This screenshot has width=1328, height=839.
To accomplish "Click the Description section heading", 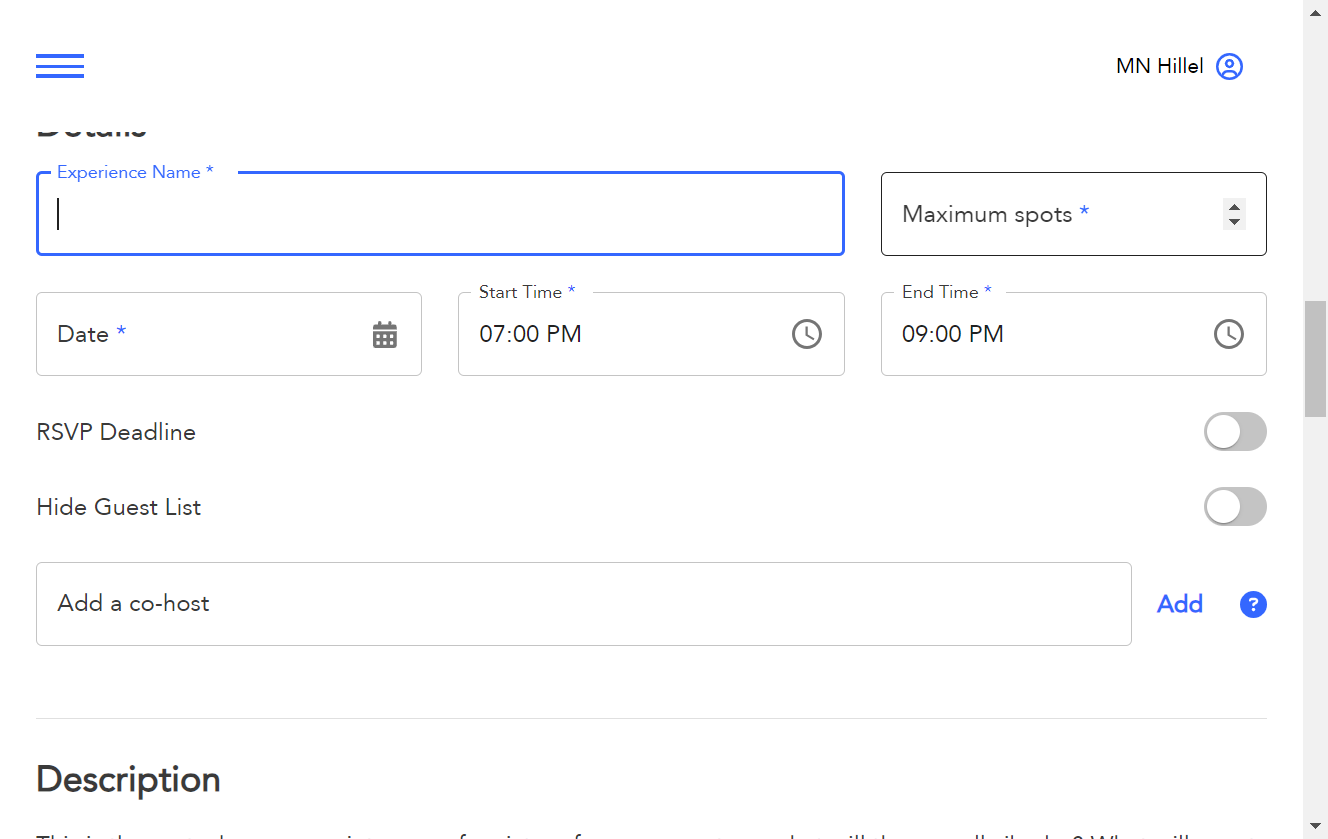I will click(128, 780).
